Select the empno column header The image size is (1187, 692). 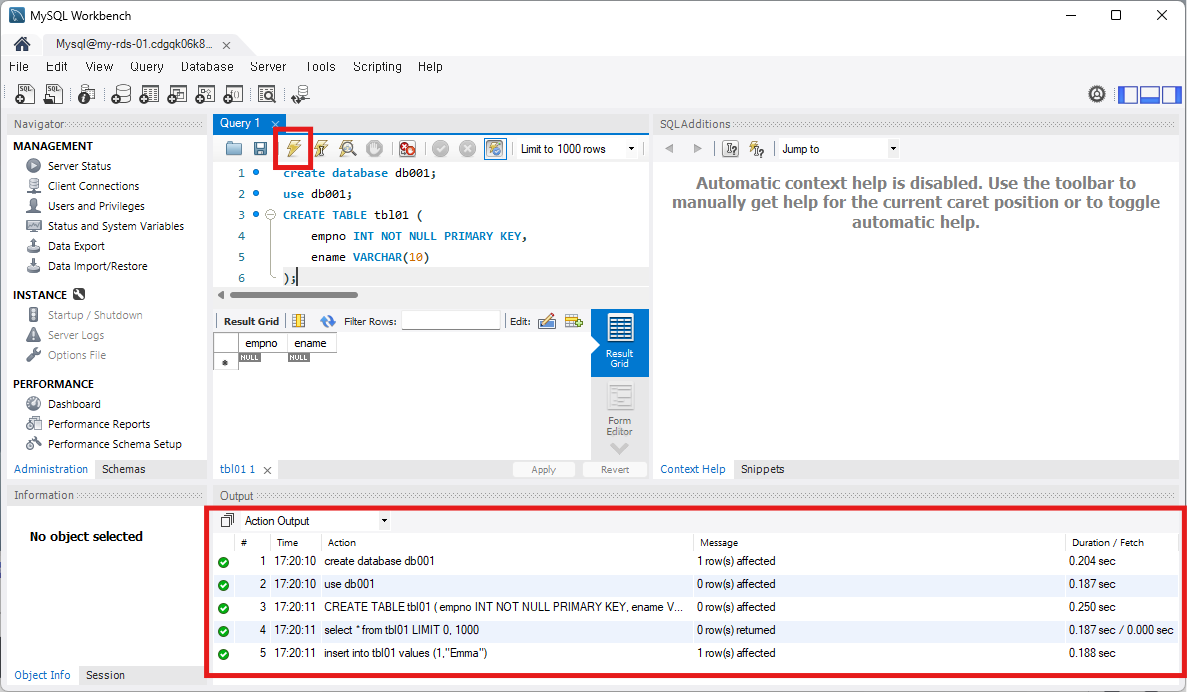pos(261,343)
